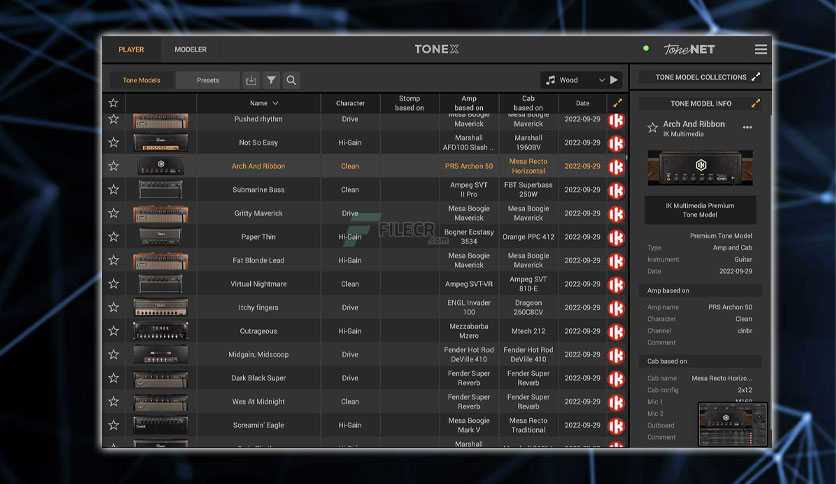Toggle favorite star for Midgain, Midscoop

pos(113,354)
